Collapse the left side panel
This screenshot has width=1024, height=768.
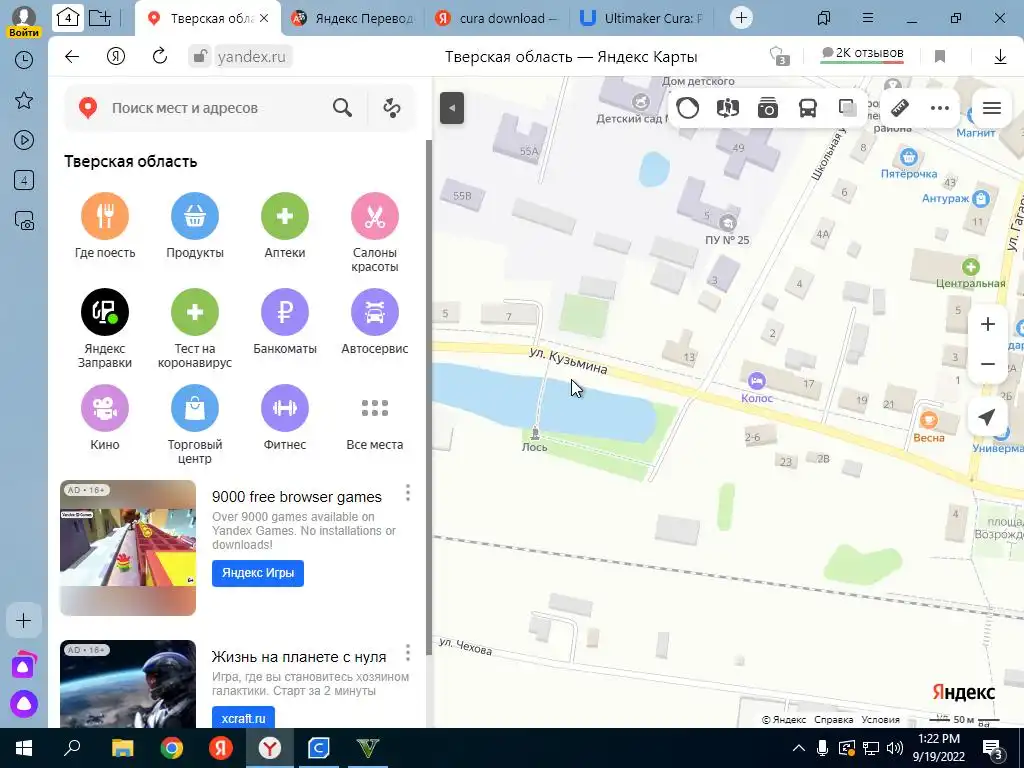452,108
